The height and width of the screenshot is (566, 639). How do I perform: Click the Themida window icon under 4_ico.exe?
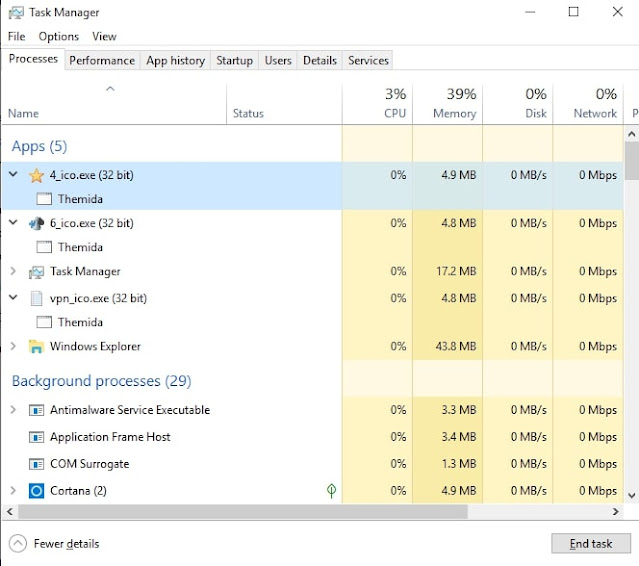(x=44, y=199)
